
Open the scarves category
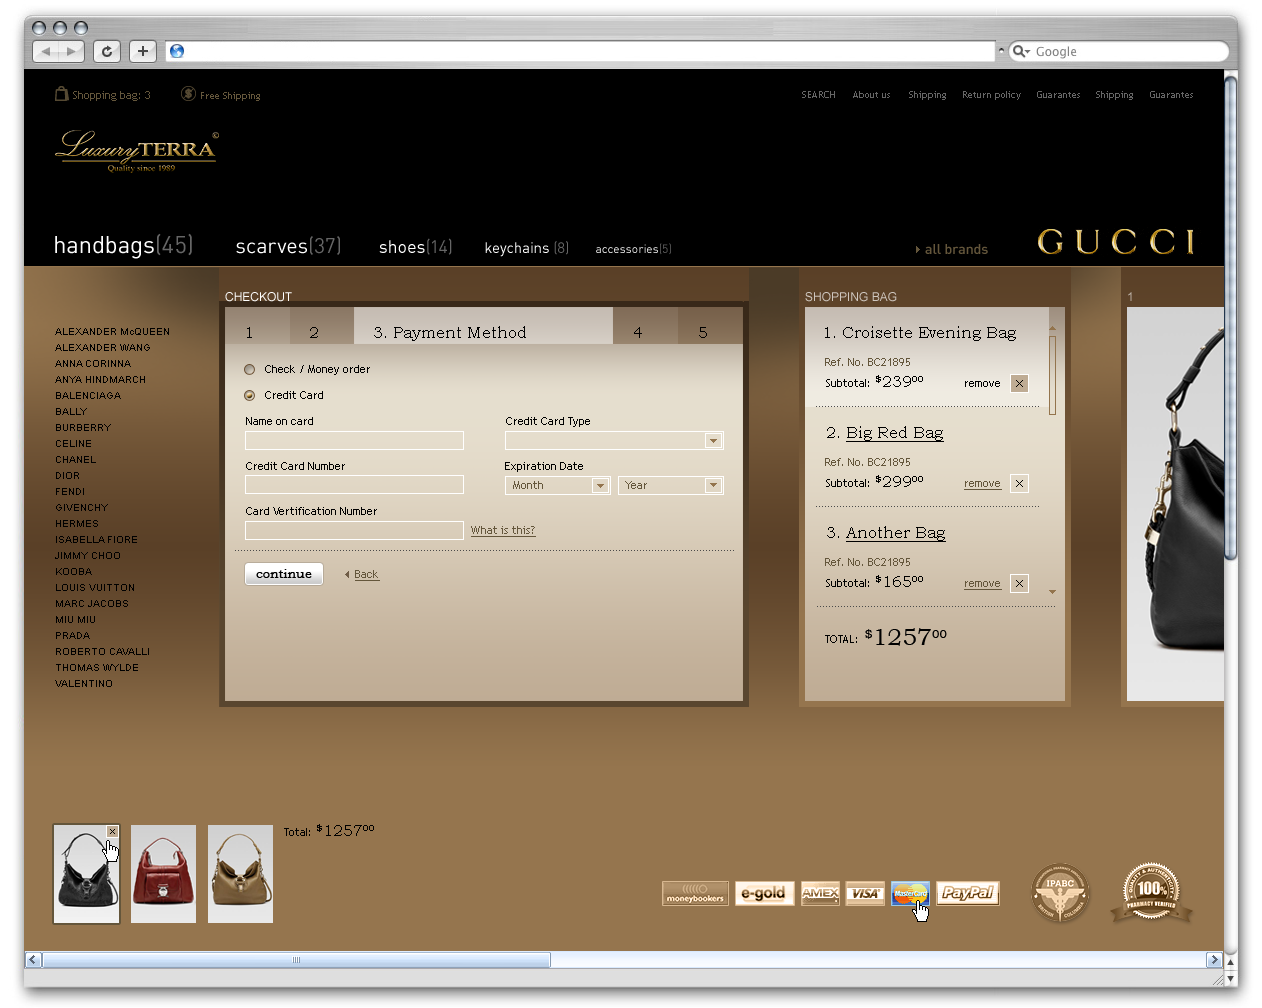(x=288, y=246)
